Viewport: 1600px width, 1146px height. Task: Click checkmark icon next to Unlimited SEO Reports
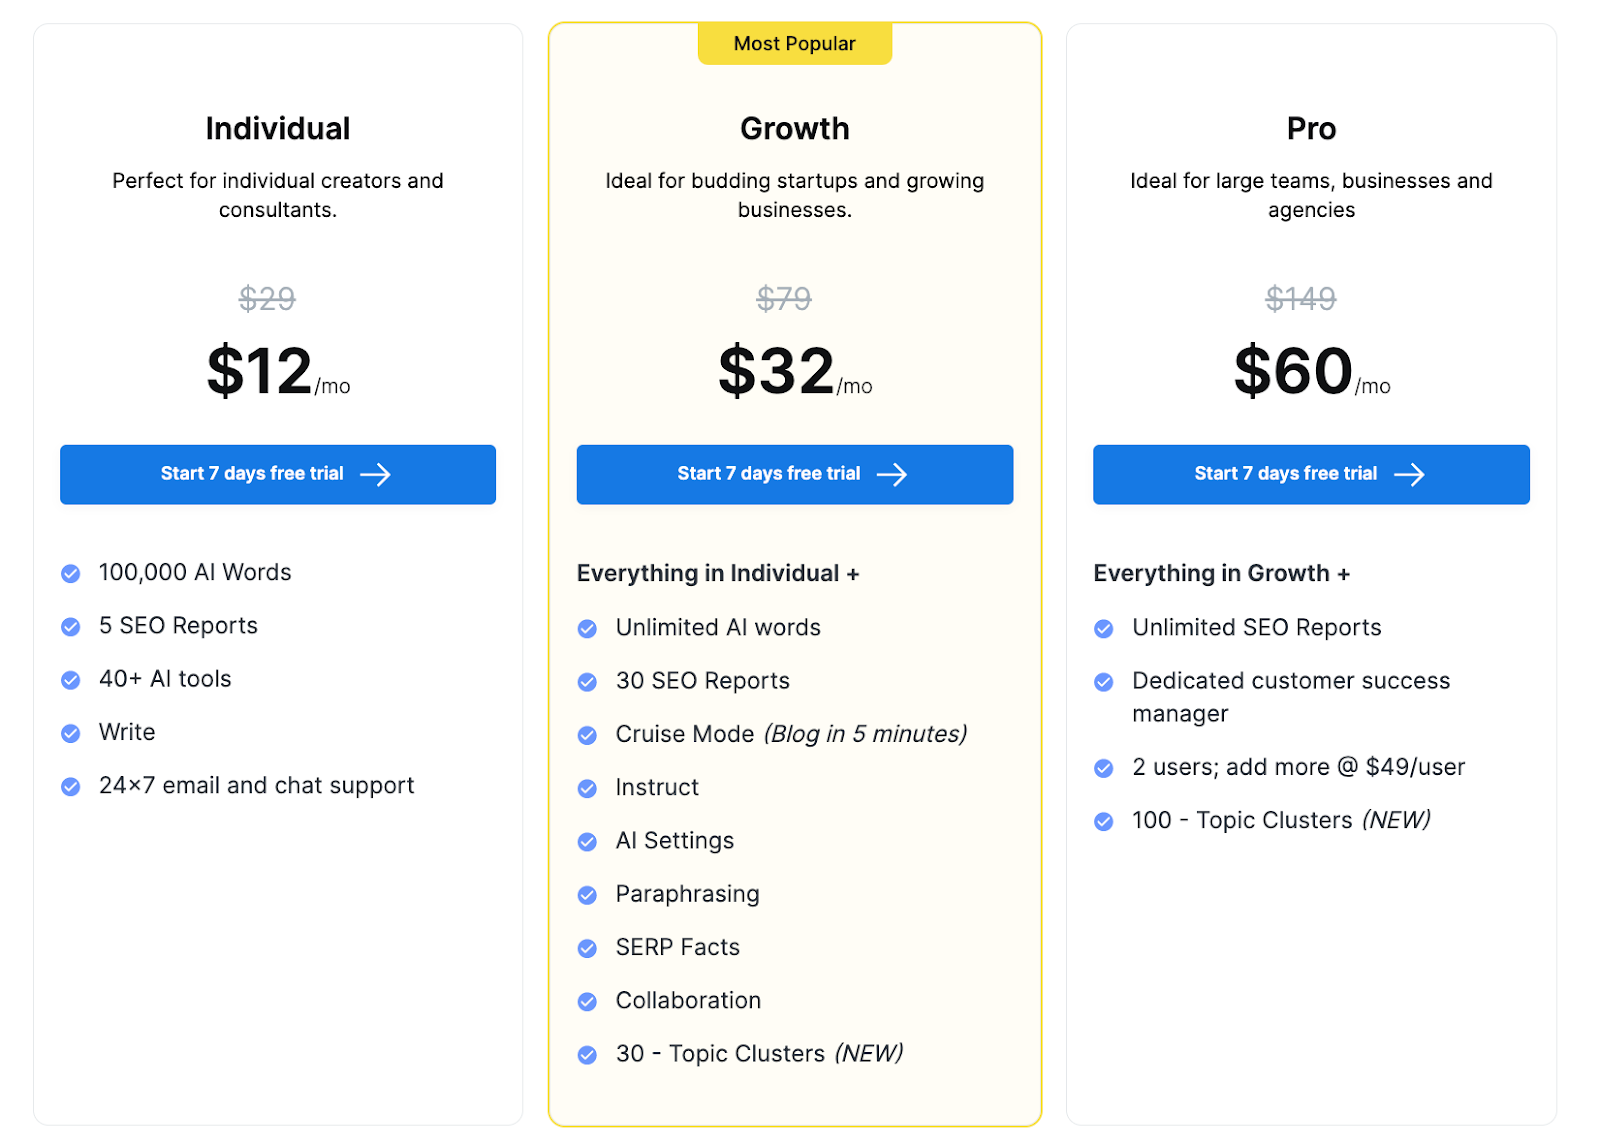tap(1104, 629)
